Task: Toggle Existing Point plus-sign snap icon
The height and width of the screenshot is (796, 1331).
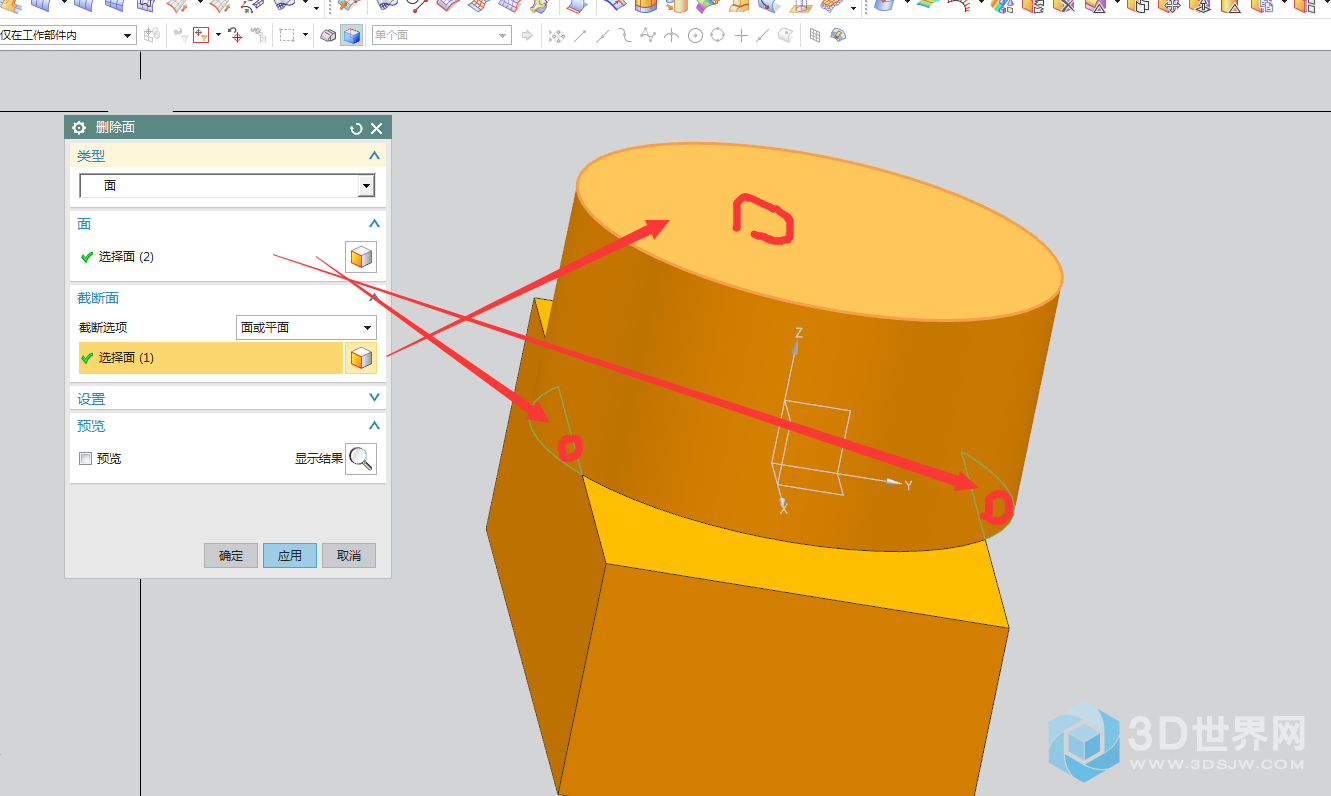Action: (x=741, y=36)
